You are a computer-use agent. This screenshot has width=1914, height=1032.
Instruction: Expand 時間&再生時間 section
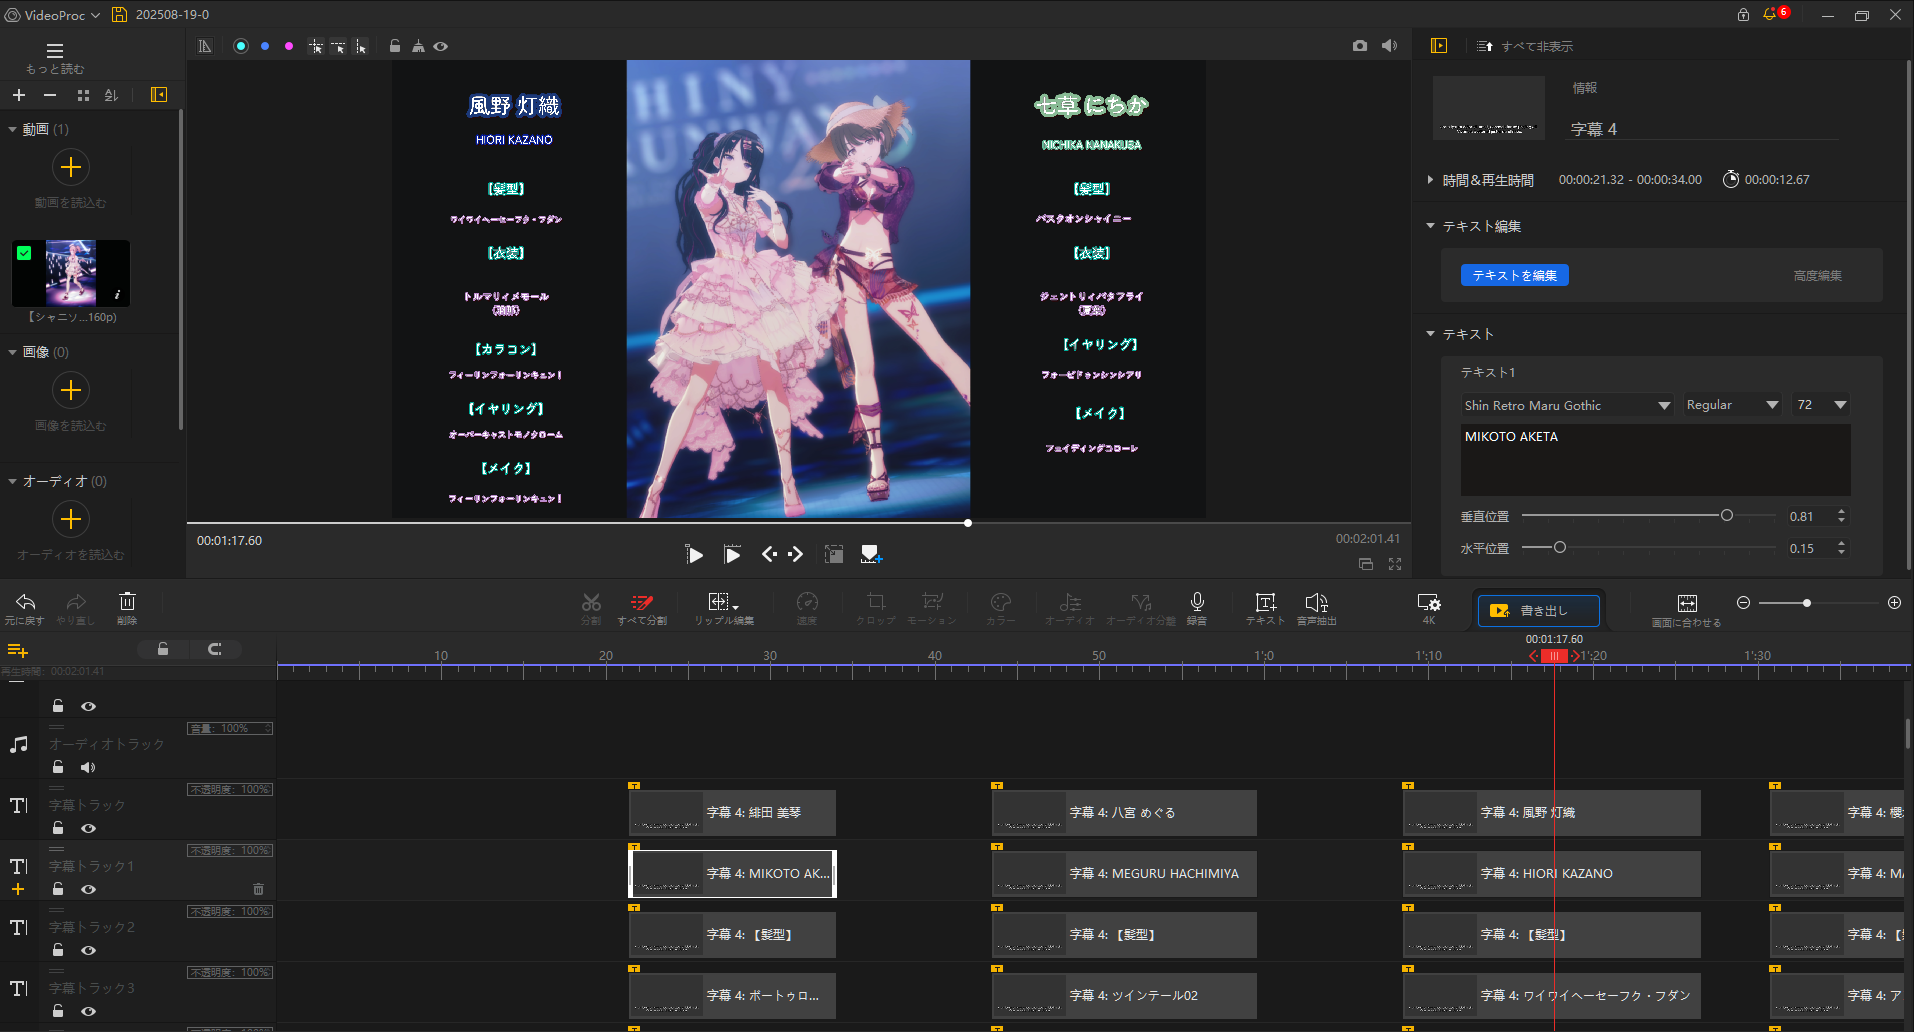(1430, 180)
